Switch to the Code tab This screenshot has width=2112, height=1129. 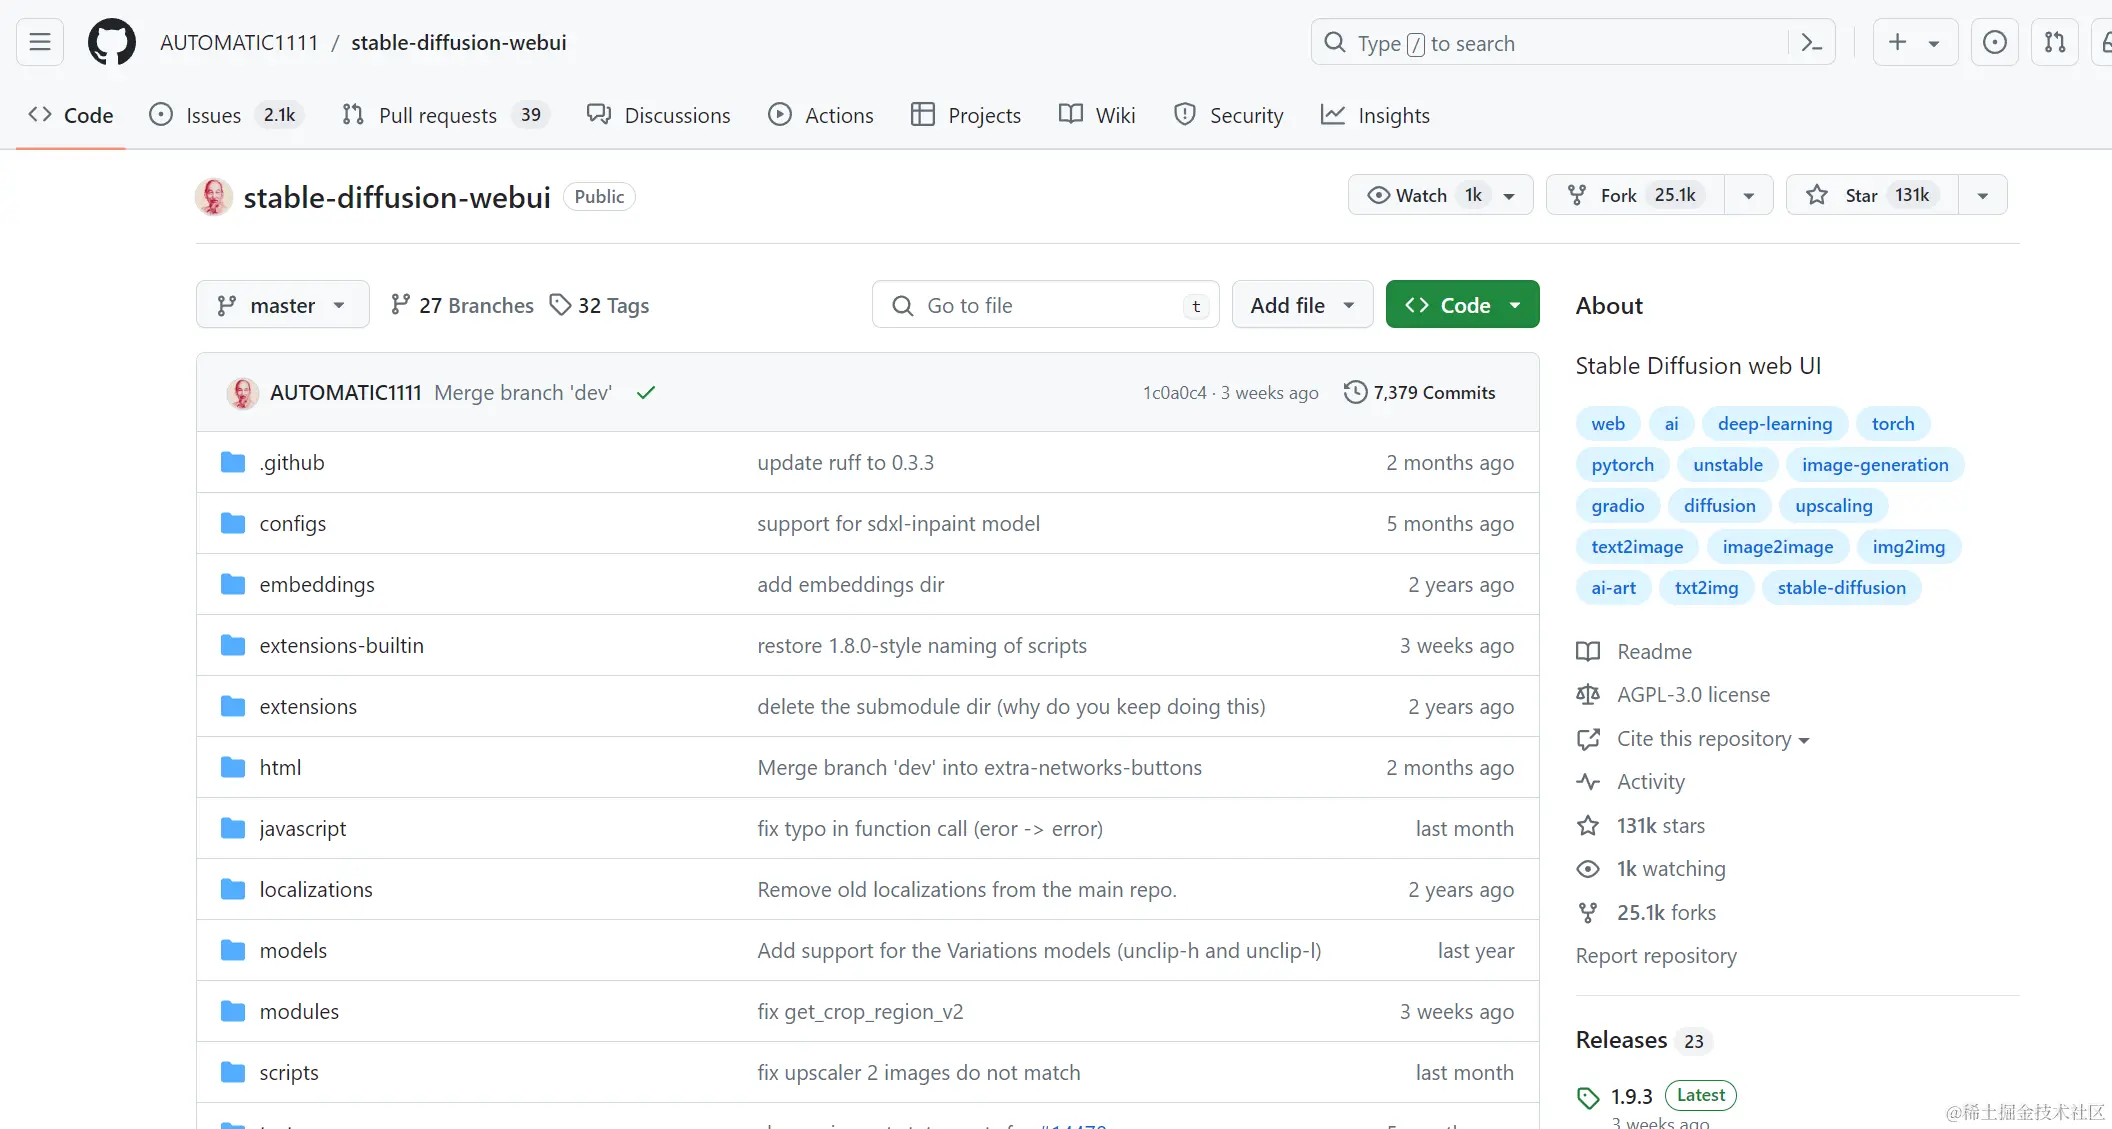pos(71,115)
